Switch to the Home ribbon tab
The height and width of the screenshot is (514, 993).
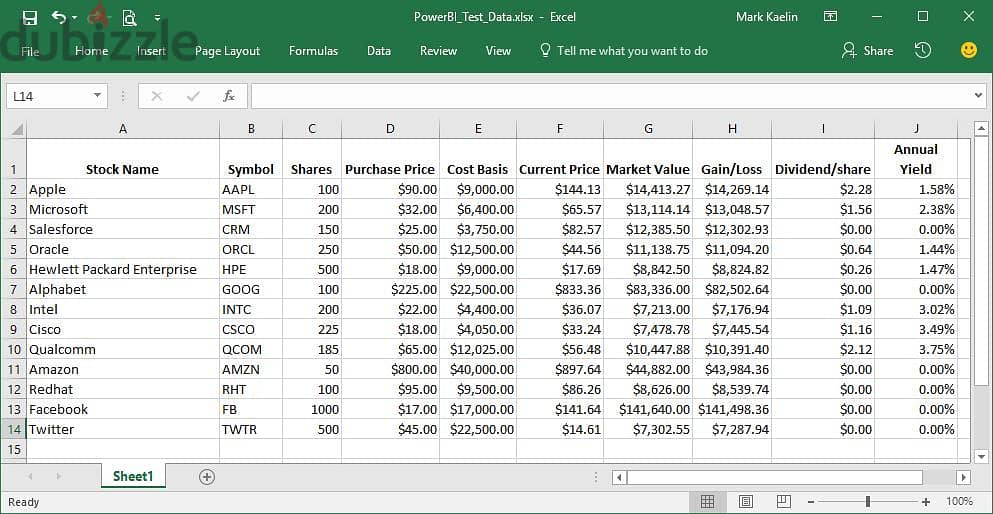(91, 51)
